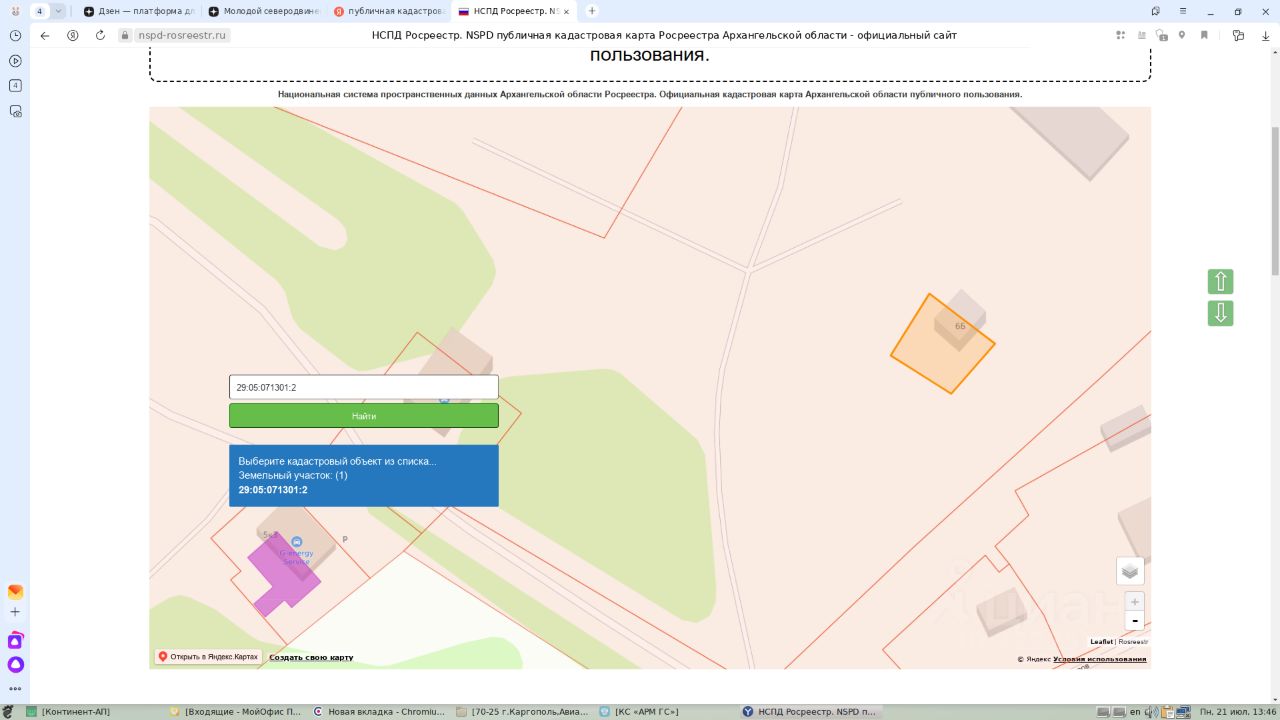
Task: Open history in the browser sidebar
Action: coord(15,35)
